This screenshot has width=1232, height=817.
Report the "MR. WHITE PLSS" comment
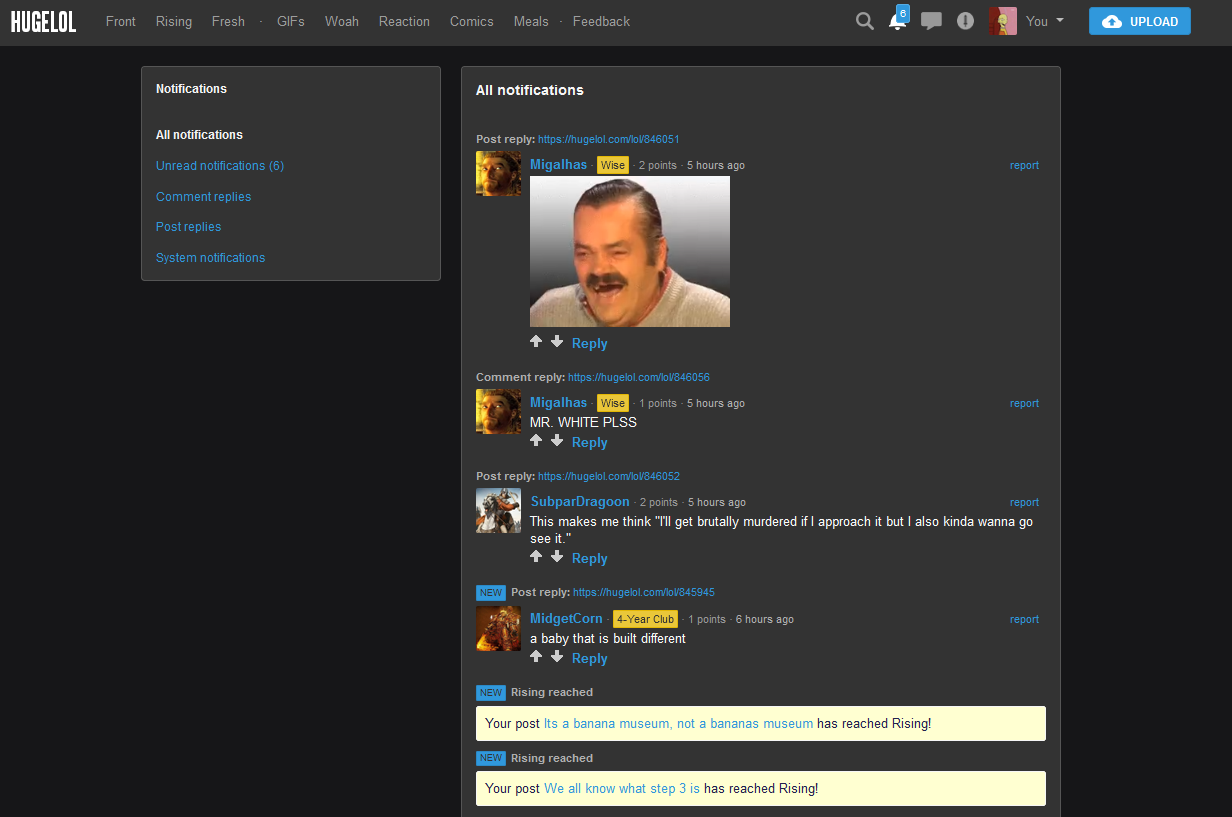[x=1024, y=403]
